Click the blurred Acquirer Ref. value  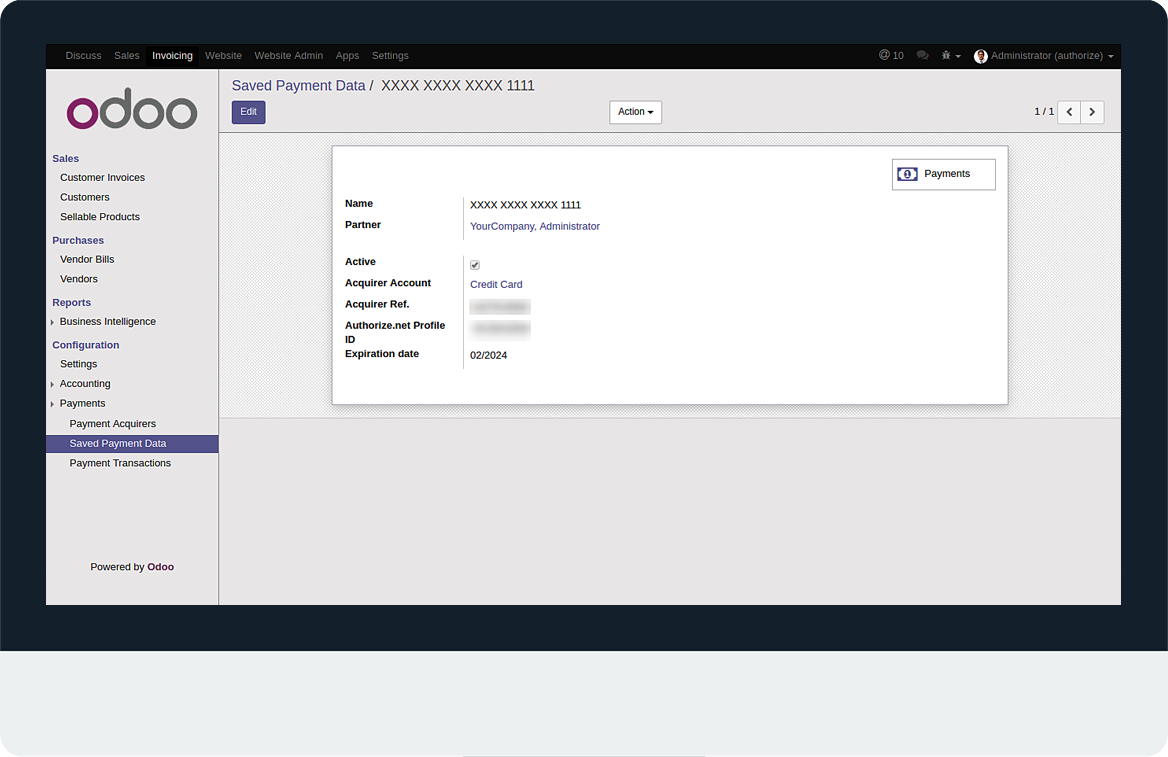(x=500, y=307)
